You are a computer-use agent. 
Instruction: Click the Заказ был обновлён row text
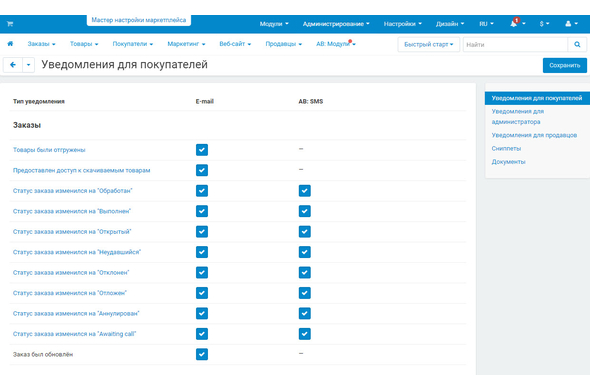tap(43, 354)
